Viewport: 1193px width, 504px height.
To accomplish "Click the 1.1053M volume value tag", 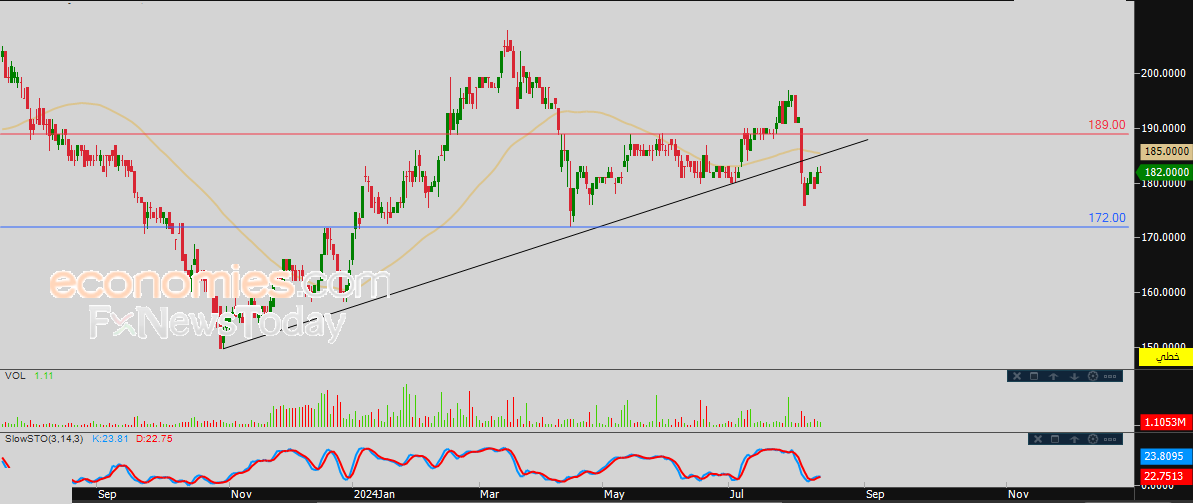I will pos(1165,423).
